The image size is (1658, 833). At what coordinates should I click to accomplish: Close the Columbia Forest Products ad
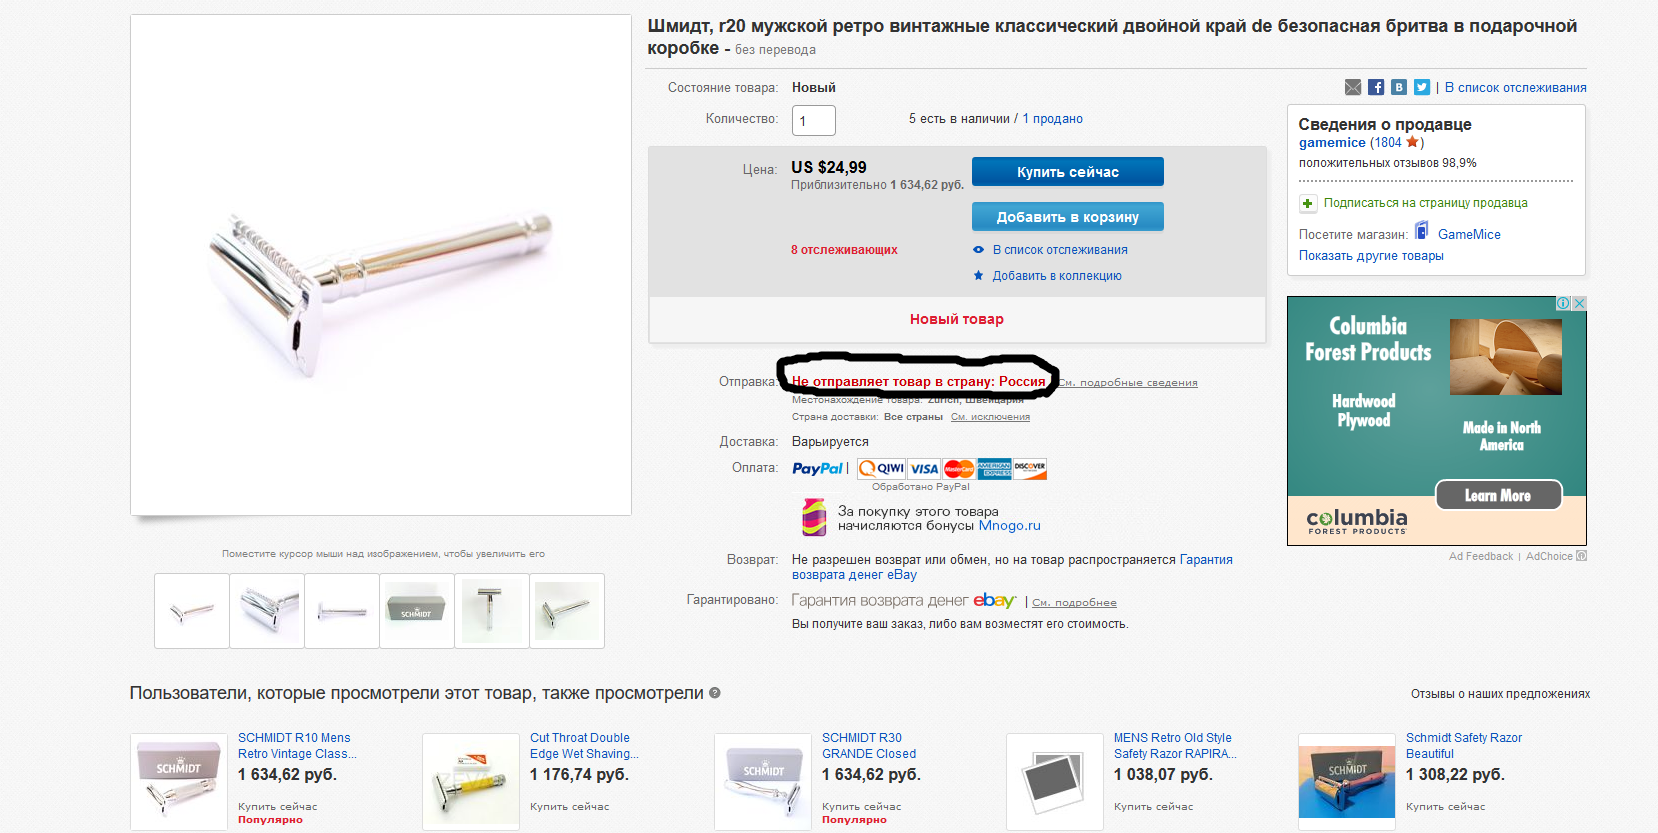click(x=1579, y=303)
